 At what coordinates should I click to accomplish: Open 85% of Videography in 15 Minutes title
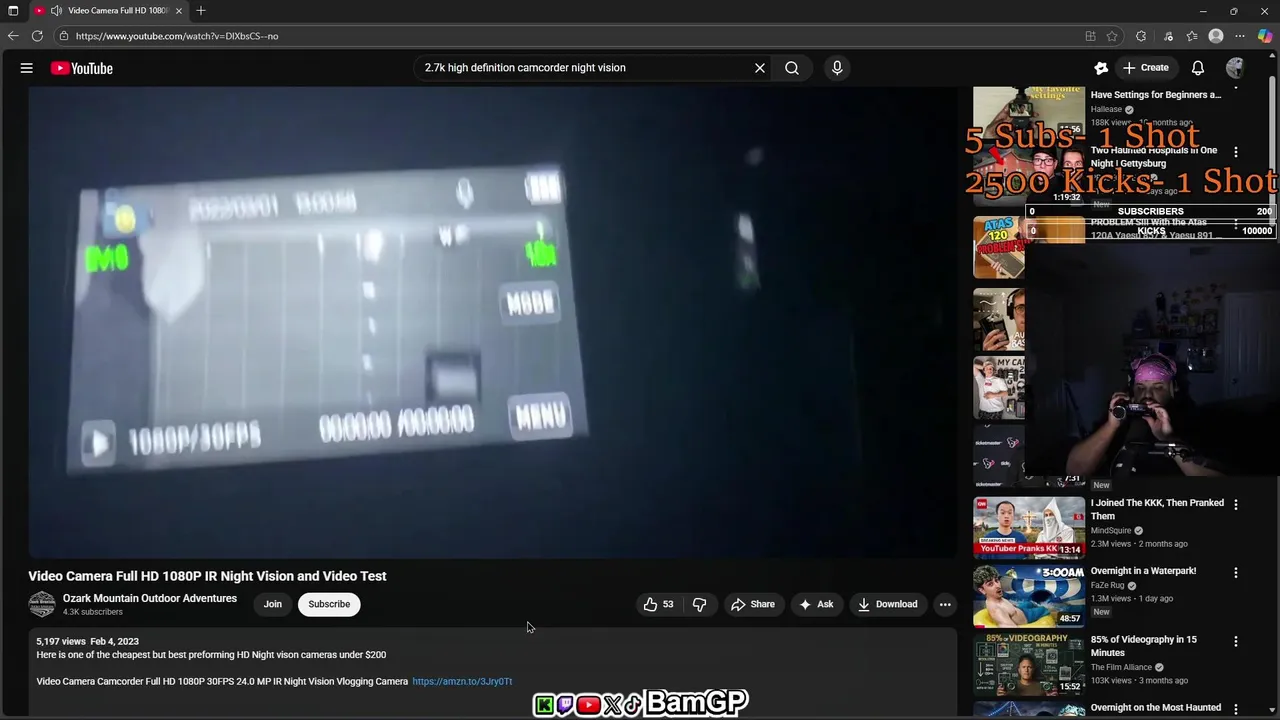tap(1144, 646)
